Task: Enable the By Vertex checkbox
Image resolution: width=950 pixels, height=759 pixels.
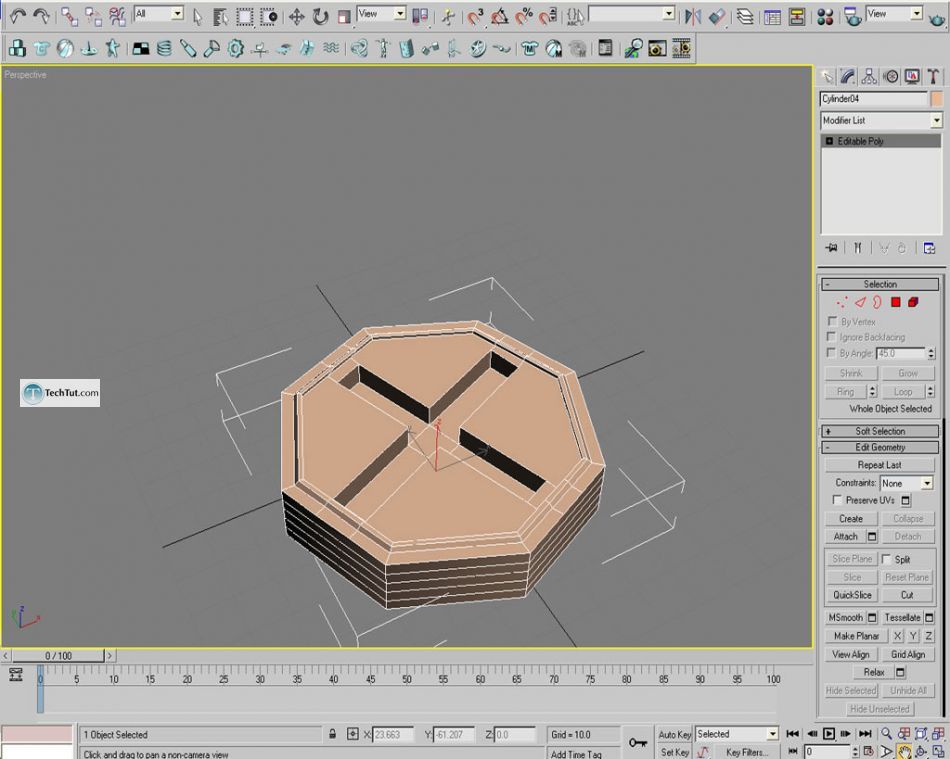Action: (832, 321)
